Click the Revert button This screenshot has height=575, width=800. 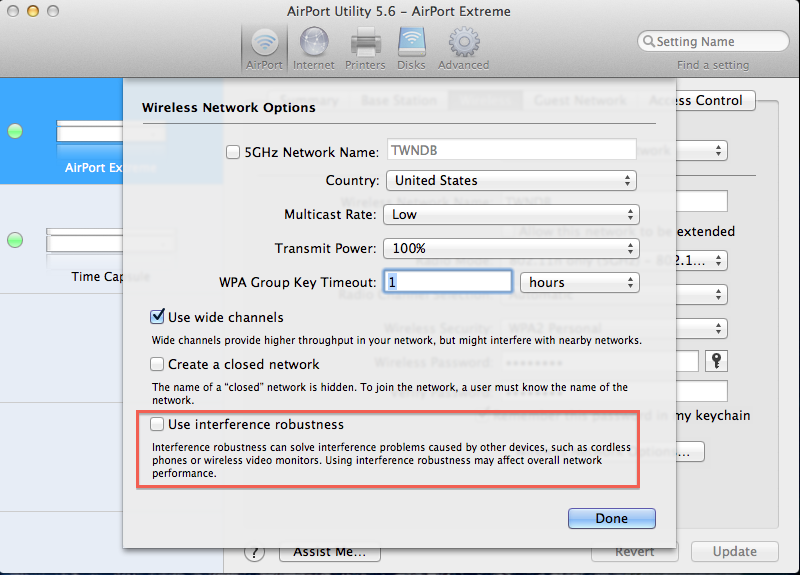point(635,554)
